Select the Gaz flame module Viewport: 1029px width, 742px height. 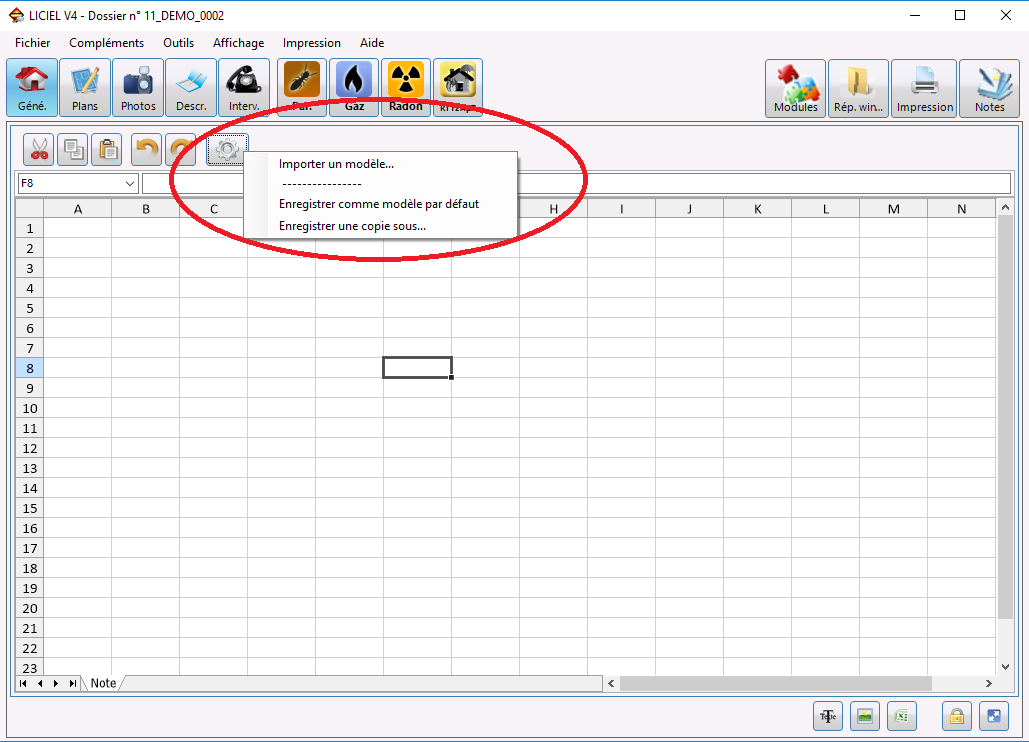(x=354, y=88)
